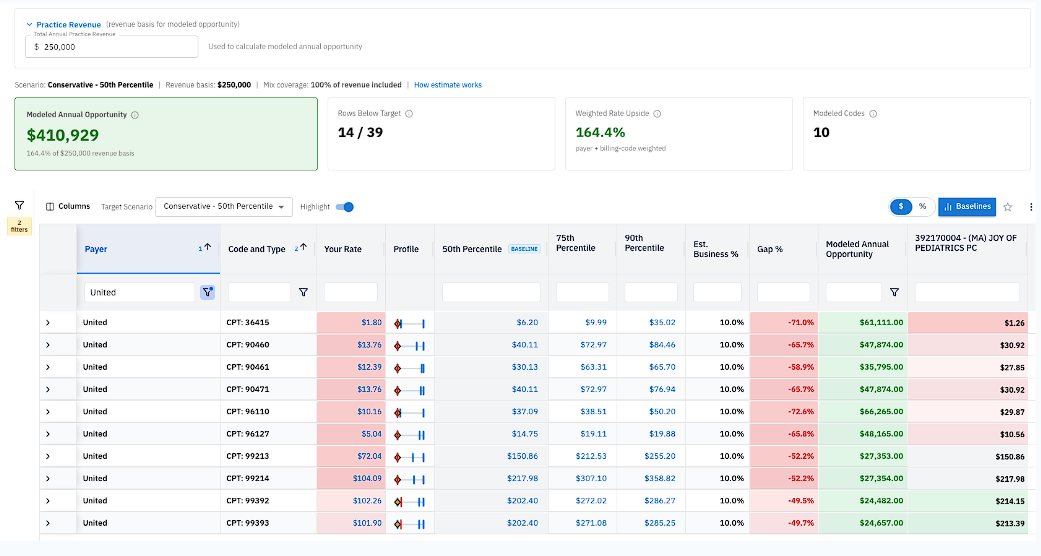
Task: Toggle the Highlight switch off
Action: point(345,207)
